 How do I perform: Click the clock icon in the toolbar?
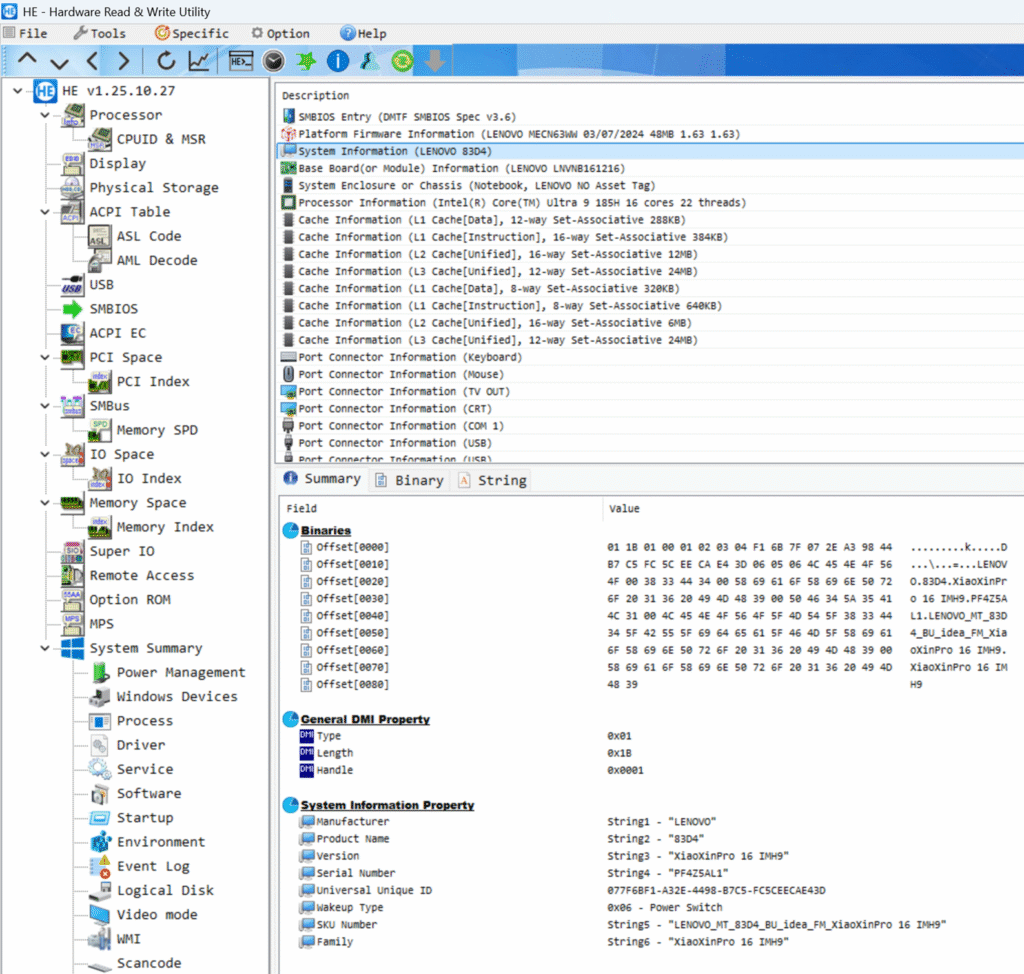tap(273, 61)
